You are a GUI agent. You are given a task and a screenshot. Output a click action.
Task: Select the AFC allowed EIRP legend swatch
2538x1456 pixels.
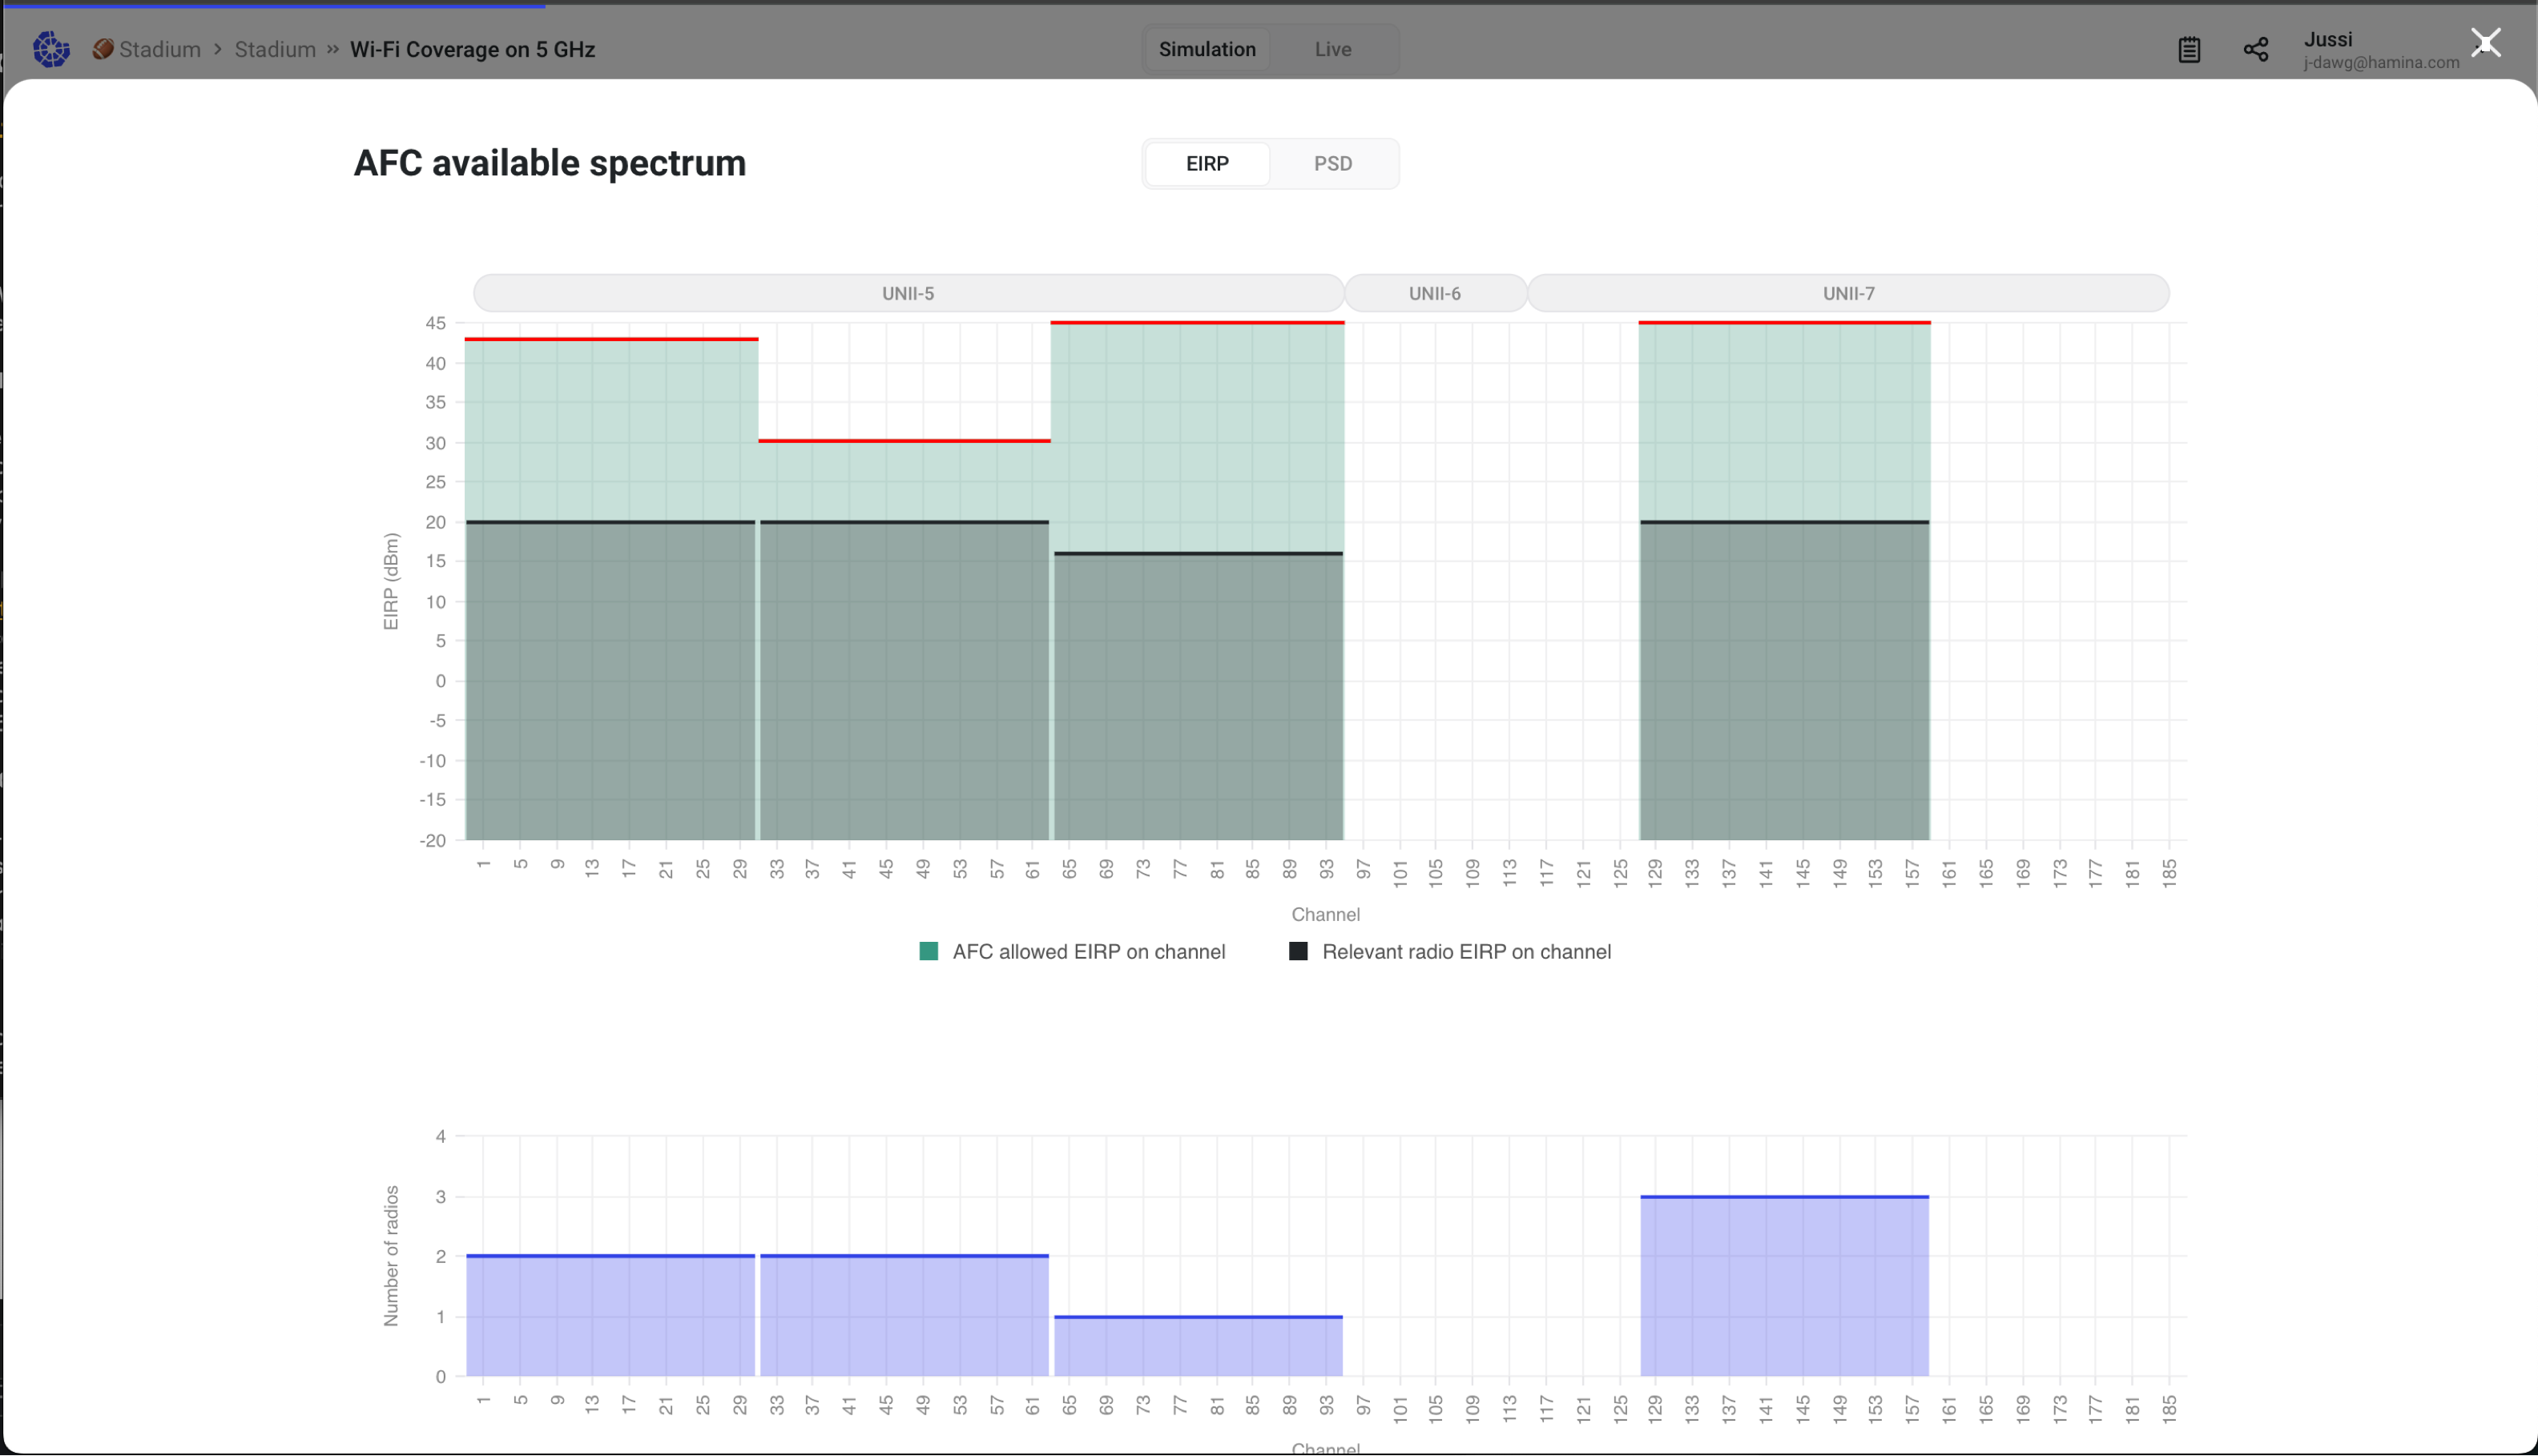[x=929, y=950]
